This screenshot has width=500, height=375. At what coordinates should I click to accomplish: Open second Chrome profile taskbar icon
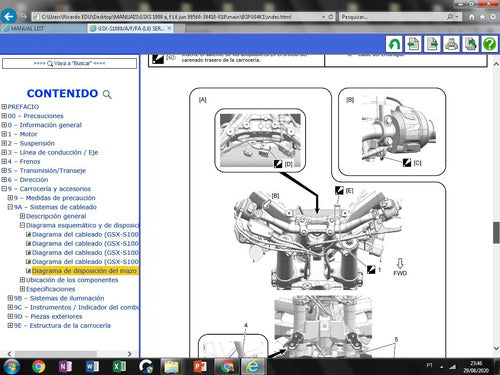coord(227,367)
